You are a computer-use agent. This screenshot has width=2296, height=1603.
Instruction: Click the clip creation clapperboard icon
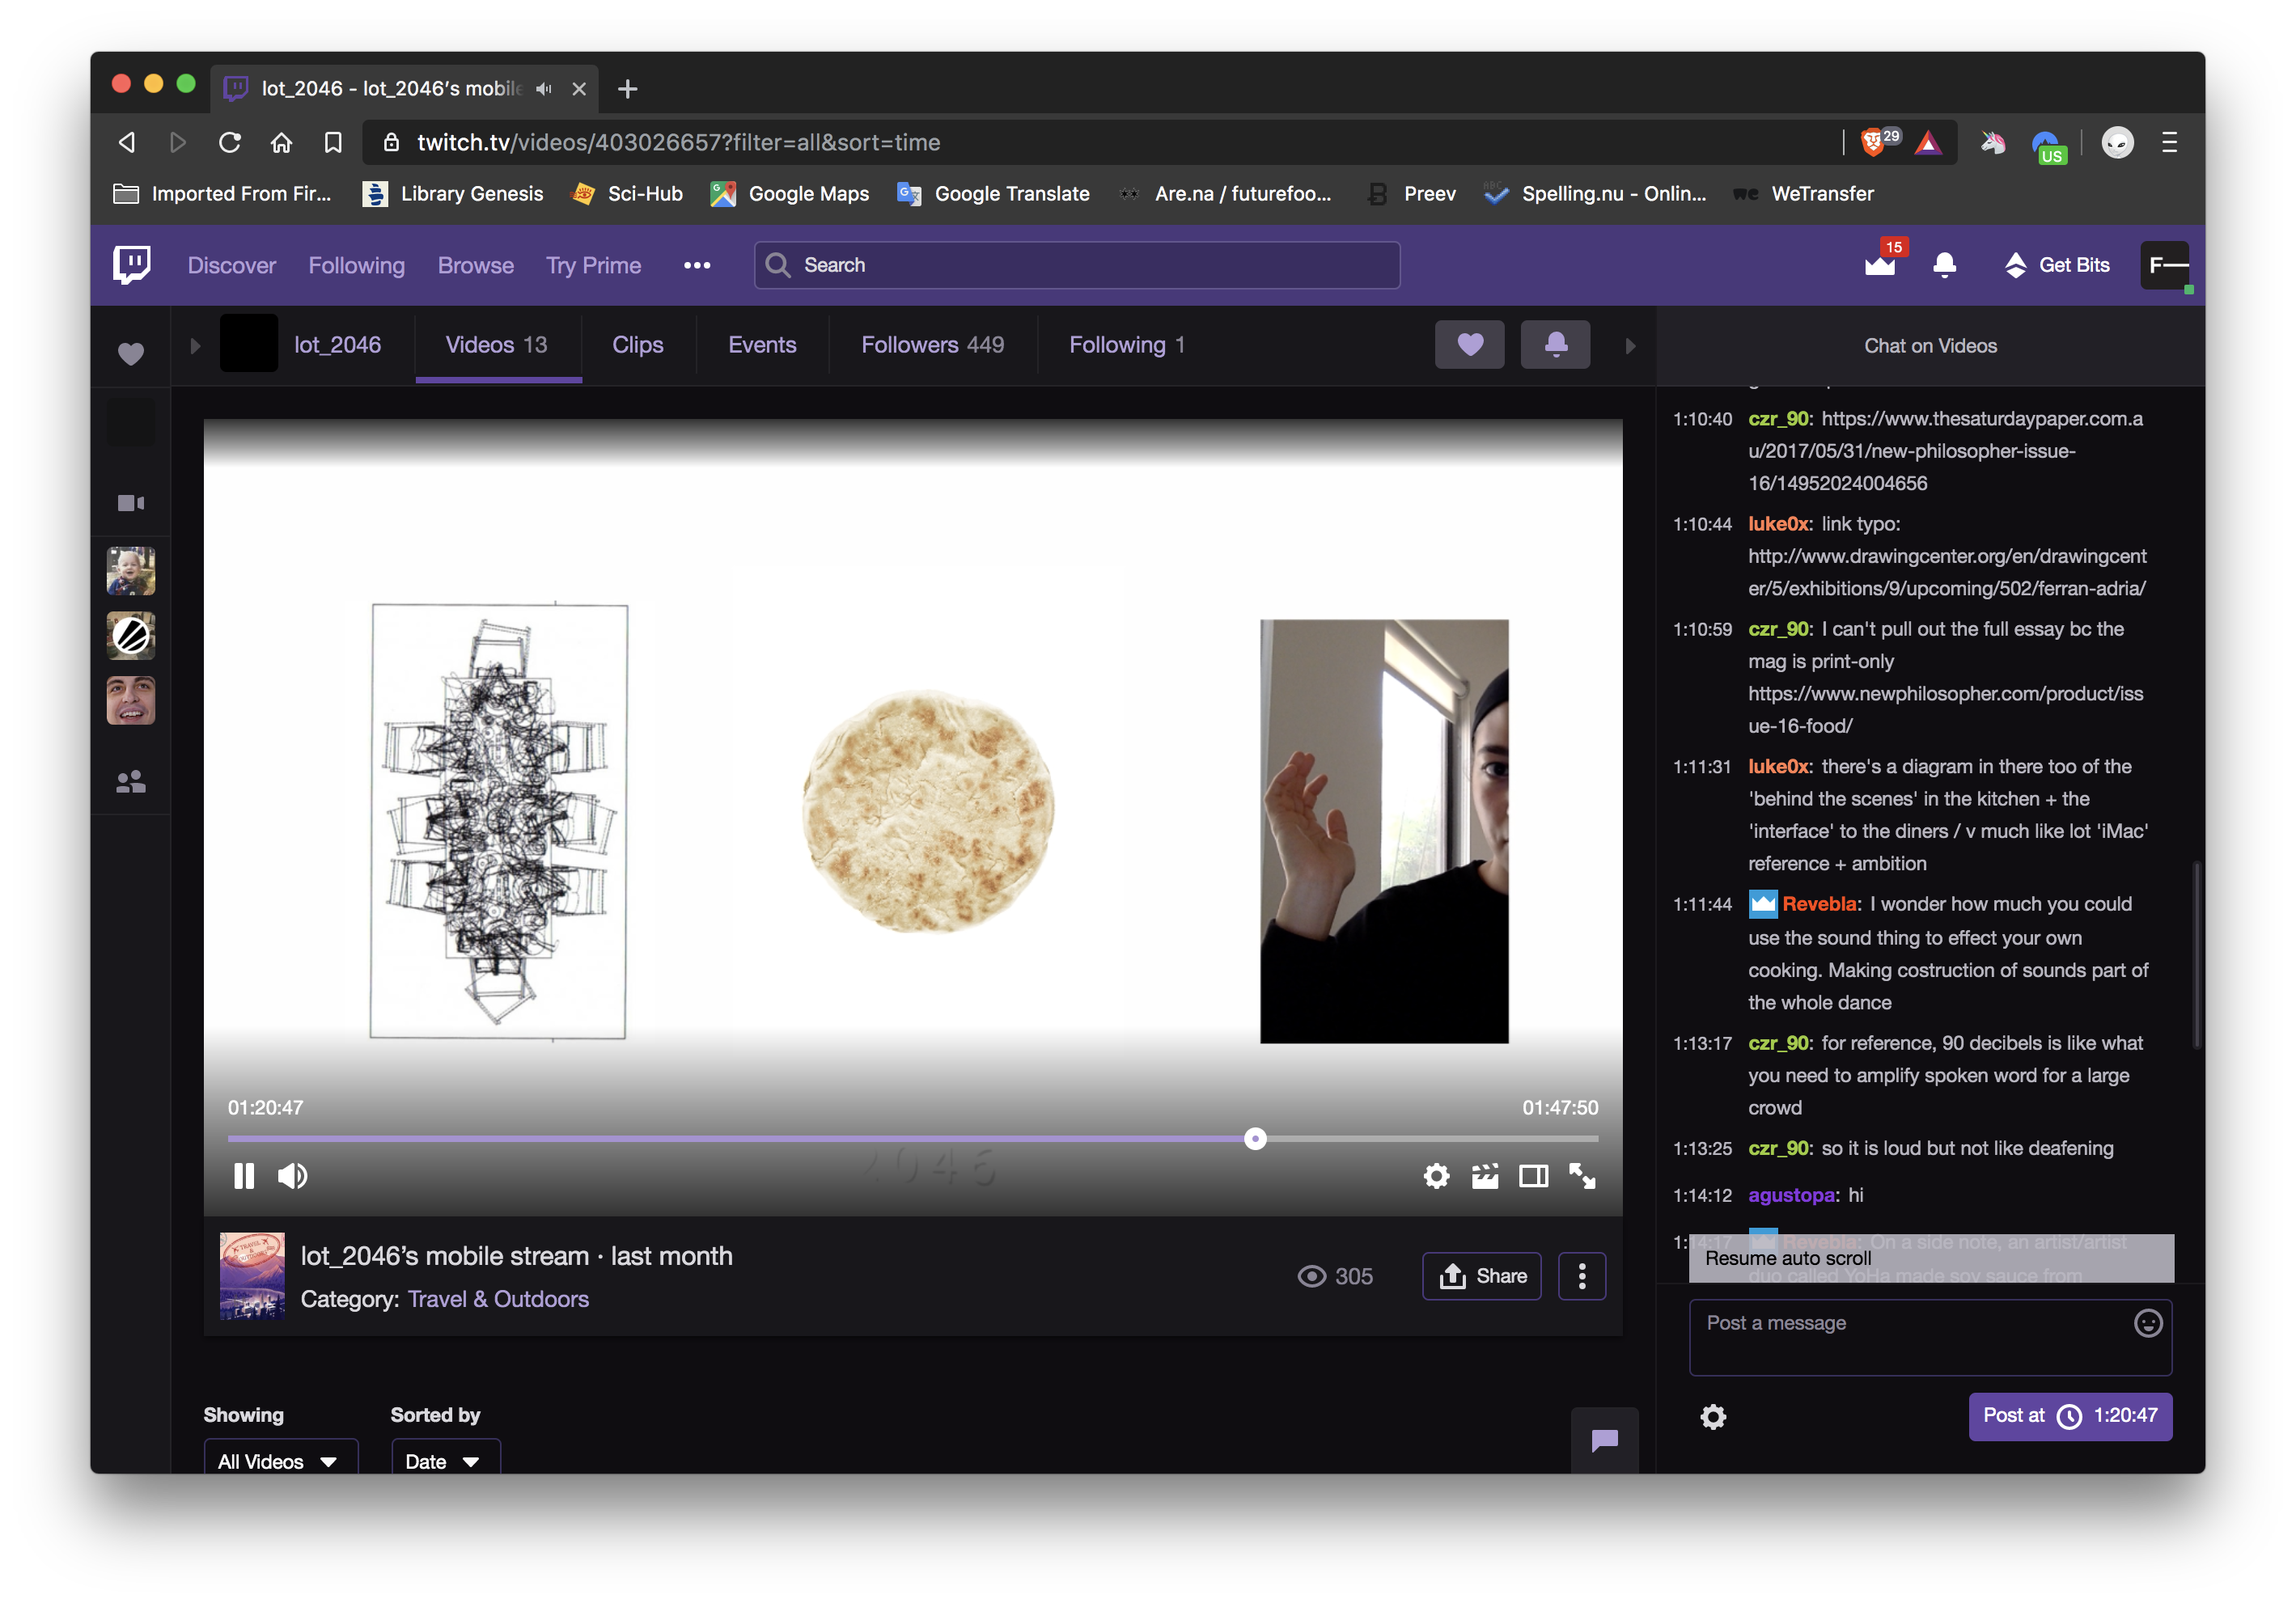click(x=1485, y=1176)
